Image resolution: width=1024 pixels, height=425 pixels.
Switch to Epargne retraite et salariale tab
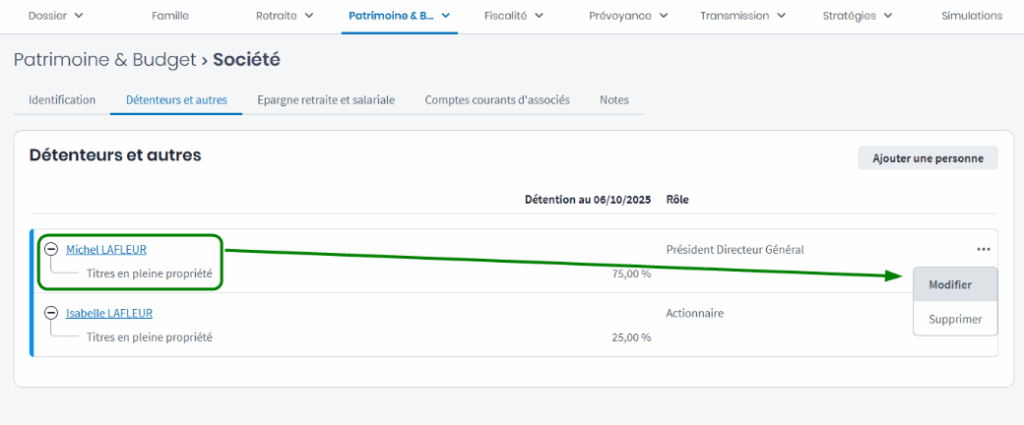pyautogui.click(x=325, y=100)
